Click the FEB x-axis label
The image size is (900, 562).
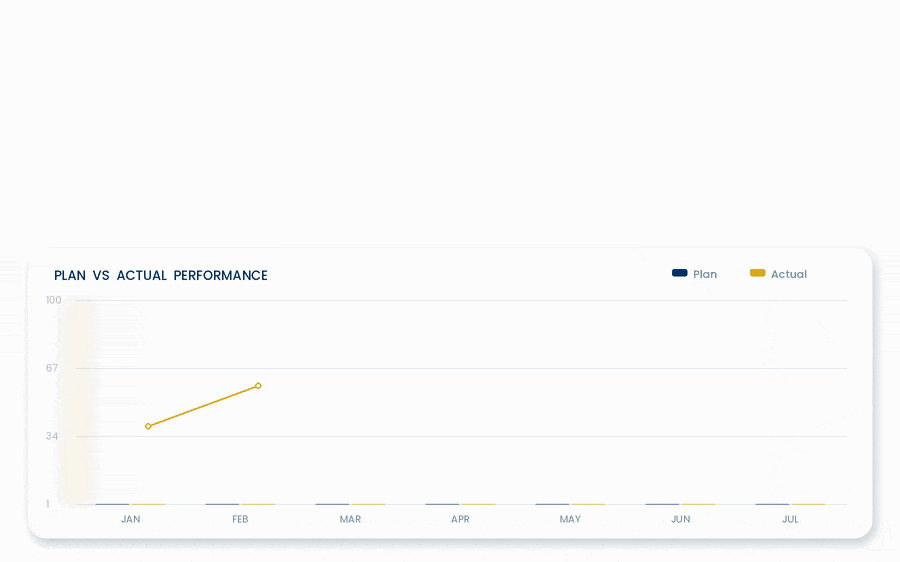(240, 519)
